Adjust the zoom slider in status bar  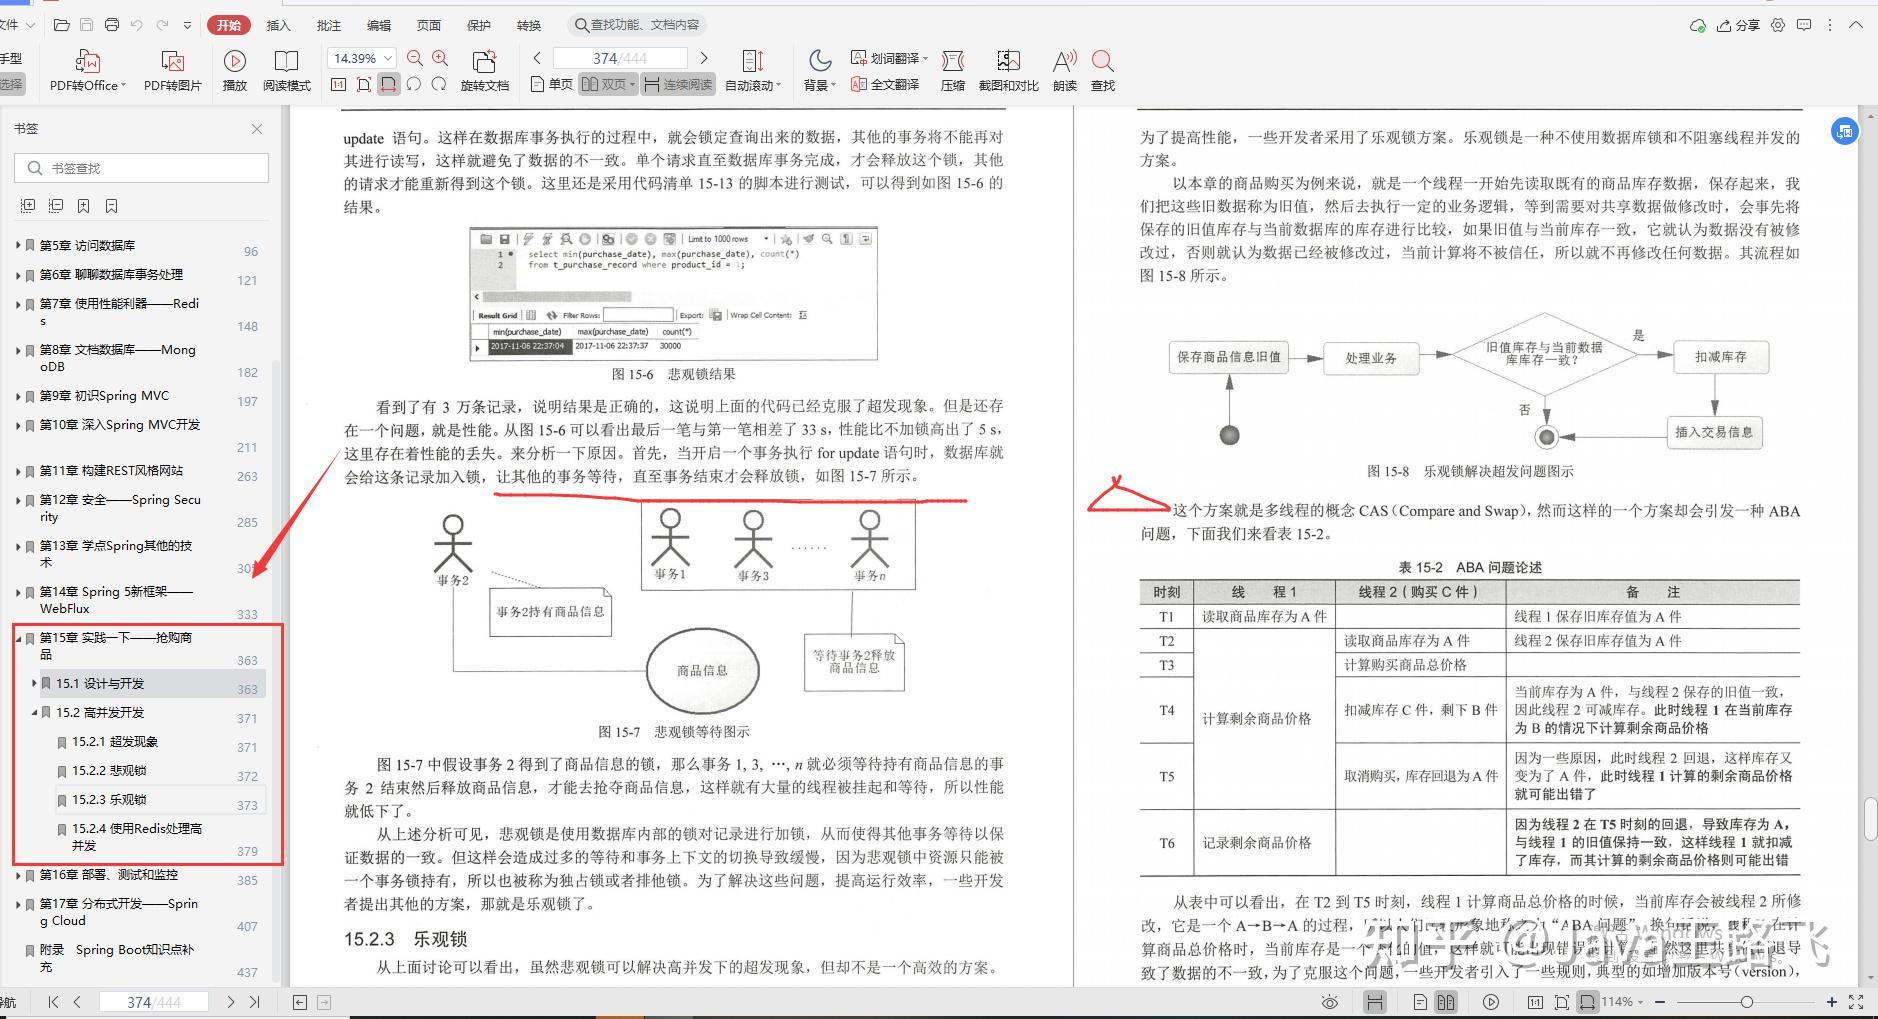(x=1746, y=1002)
